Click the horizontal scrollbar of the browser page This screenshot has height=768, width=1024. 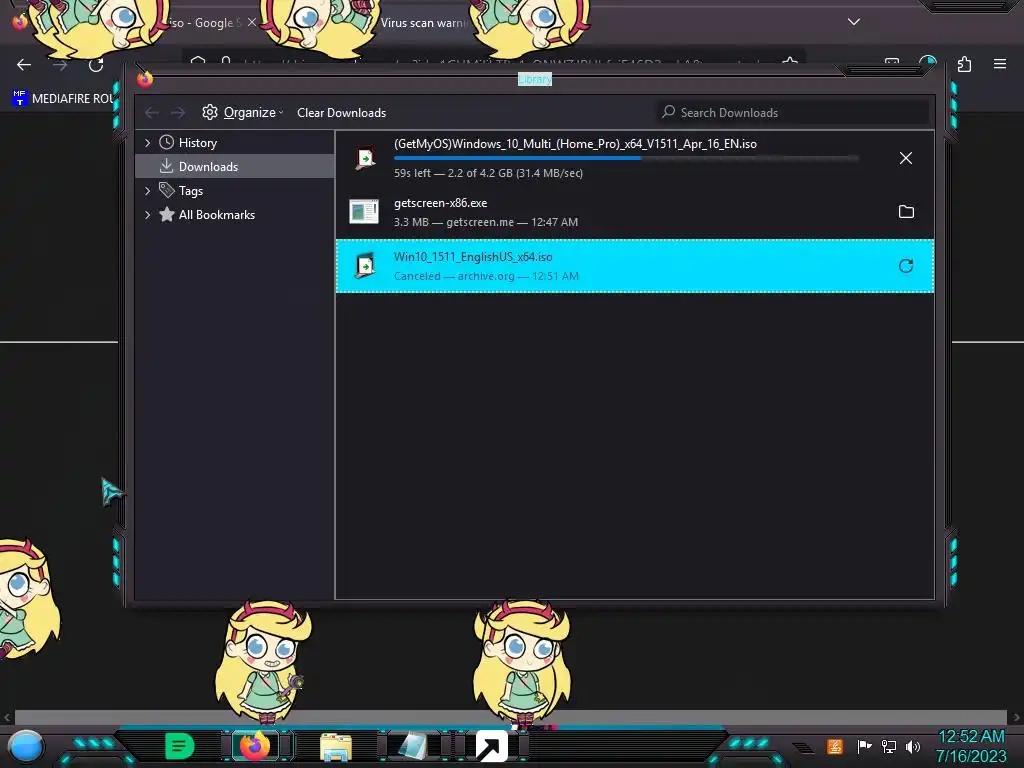pyautogui.click(x=510, y=716)
